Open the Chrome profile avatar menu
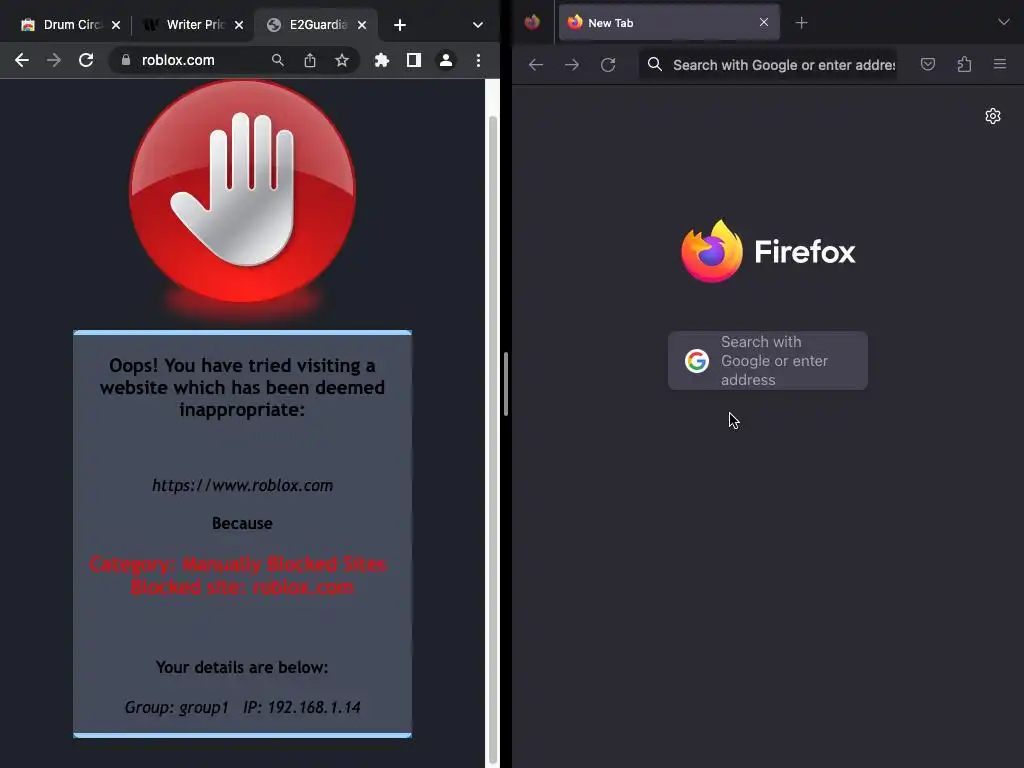The height and width of the screenshot is (768, 1024). (x=445, y=60)
